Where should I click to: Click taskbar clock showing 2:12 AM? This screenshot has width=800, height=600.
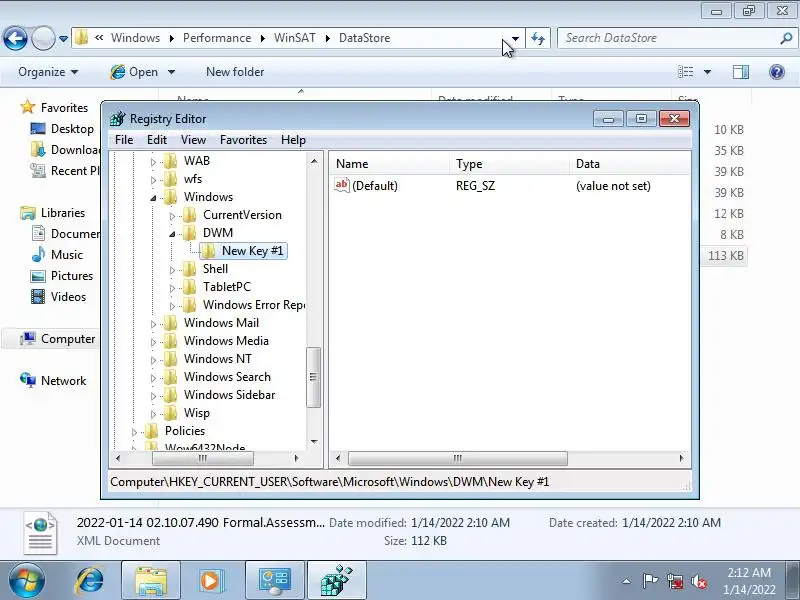[749, 581]
